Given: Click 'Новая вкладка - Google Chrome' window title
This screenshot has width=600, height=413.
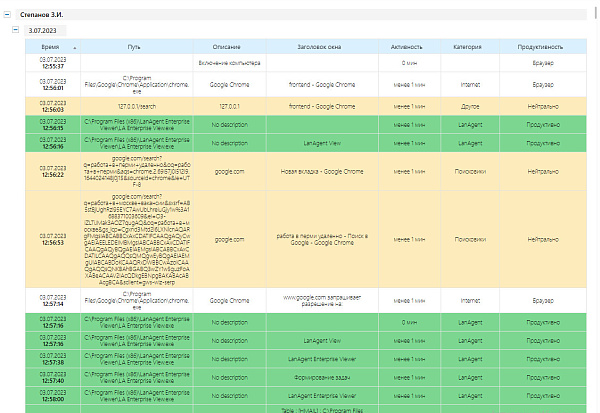Looking at the screenshot, I should coord(321,171).
